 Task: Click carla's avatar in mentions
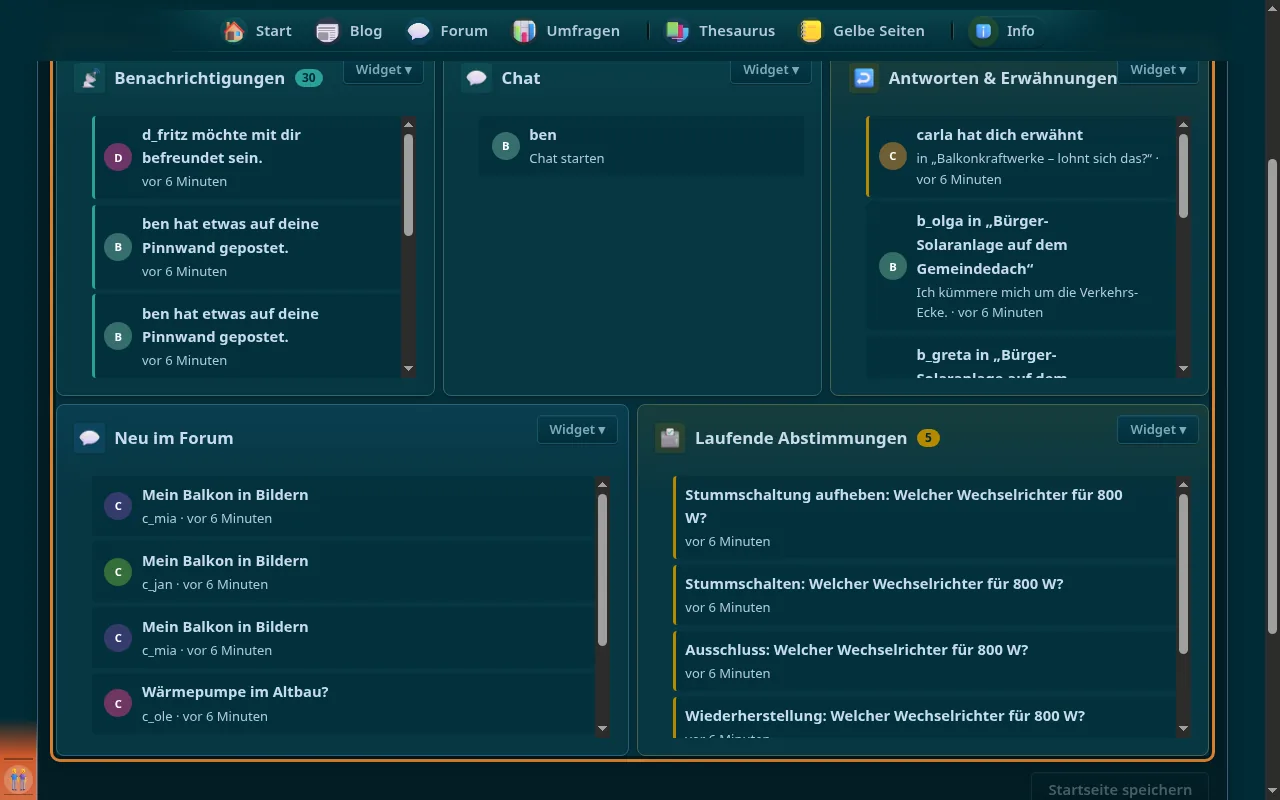click(893, 156)
